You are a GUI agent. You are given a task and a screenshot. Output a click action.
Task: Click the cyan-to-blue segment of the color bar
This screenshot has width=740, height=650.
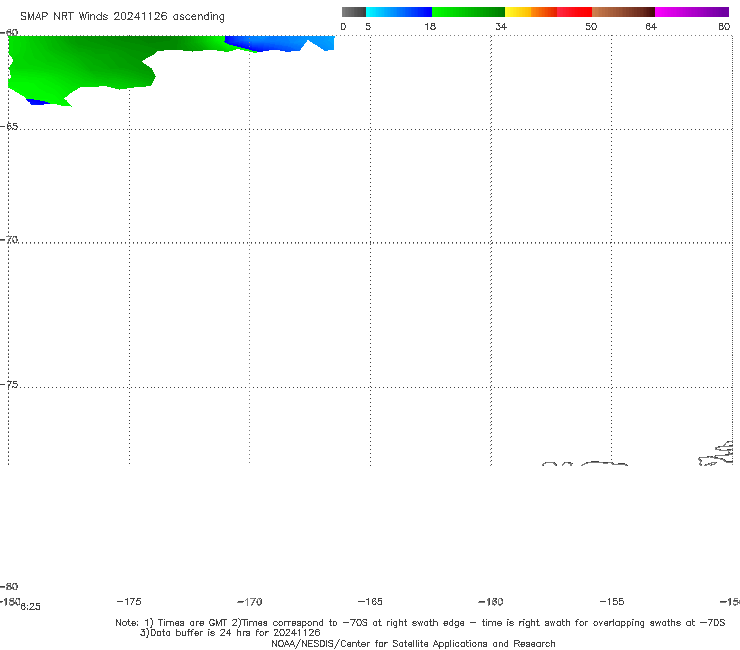pos(399,12)
